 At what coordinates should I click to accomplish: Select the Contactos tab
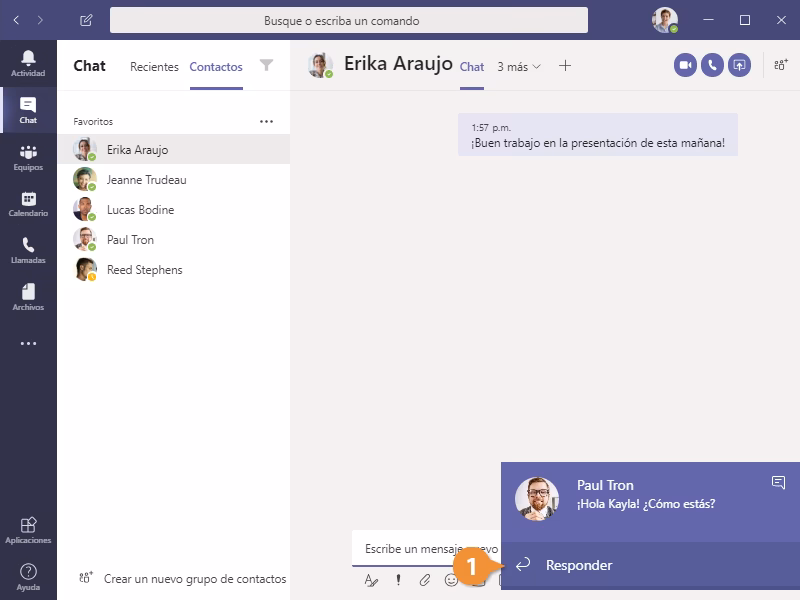coord(216,67)
